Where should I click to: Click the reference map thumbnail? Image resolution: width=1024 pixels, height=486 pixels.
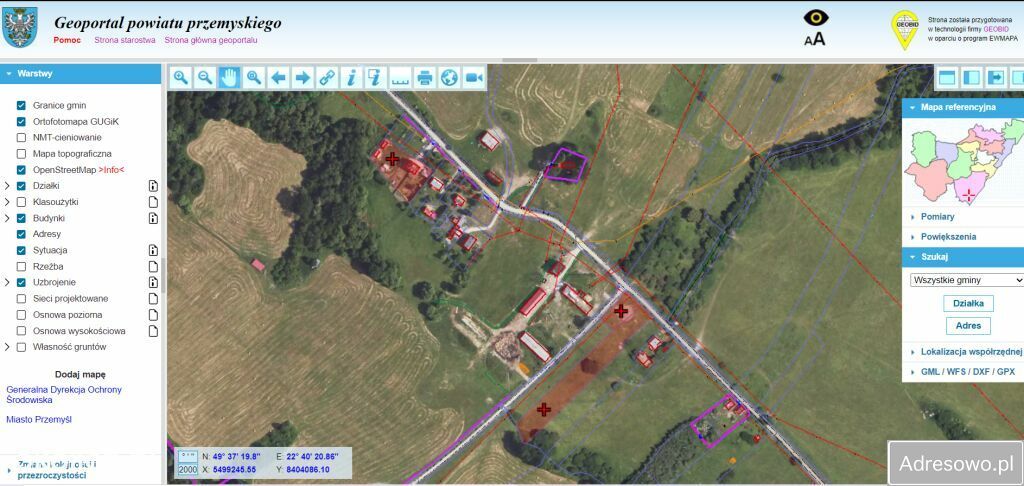(x=963, y=161)
